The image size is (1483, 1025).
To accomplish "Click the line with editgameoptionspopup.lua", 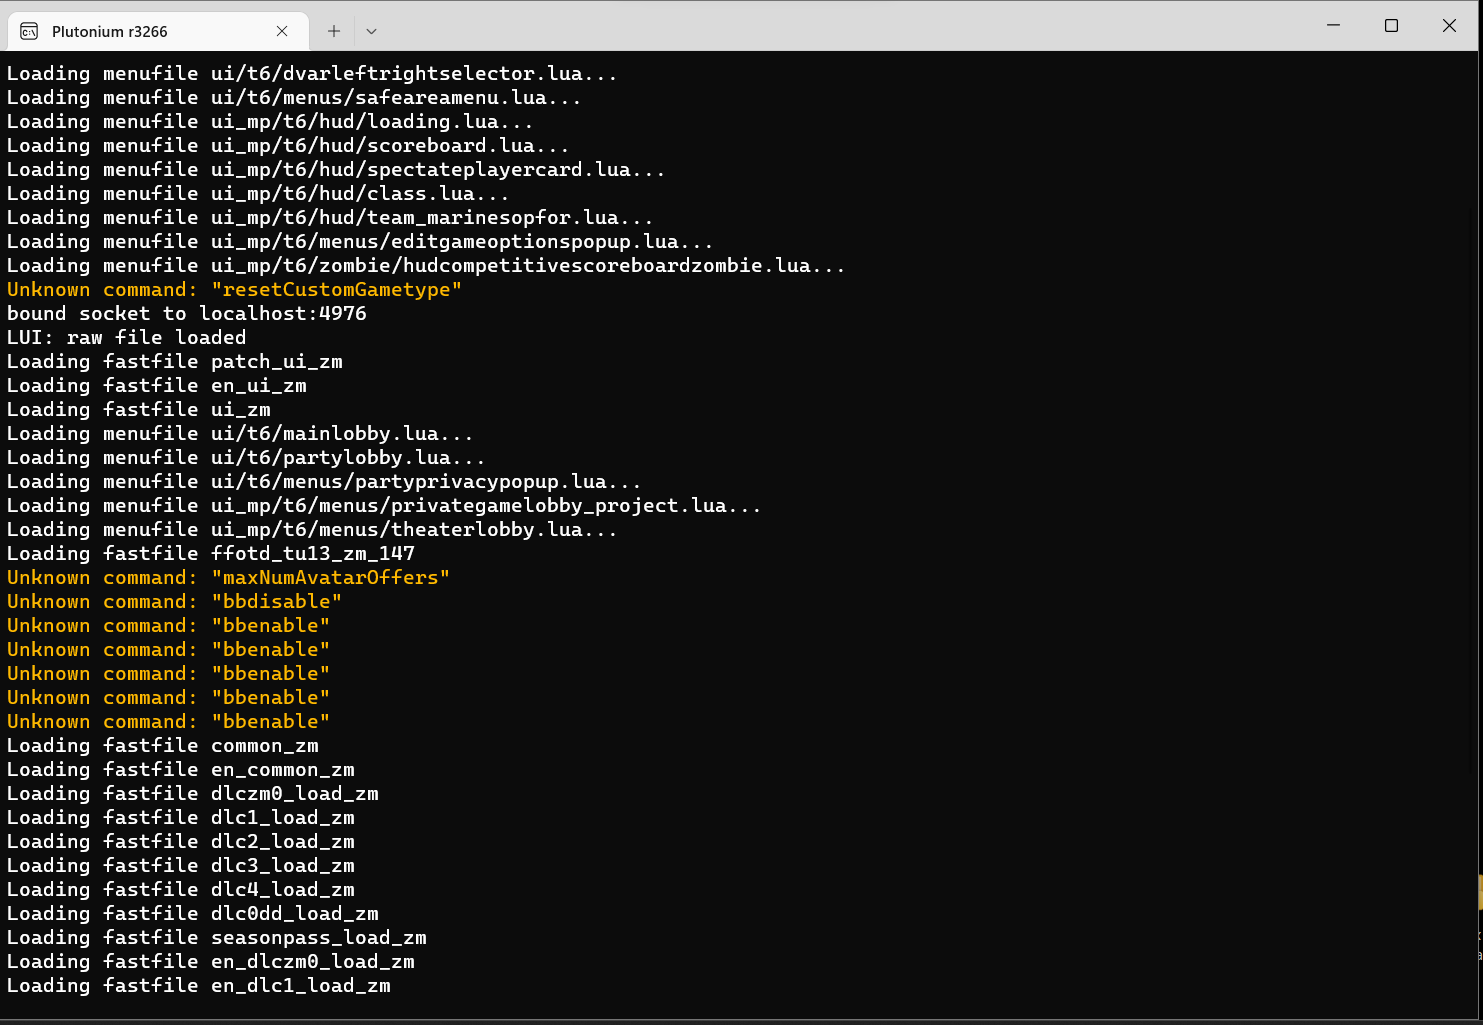I will [360, 241].
